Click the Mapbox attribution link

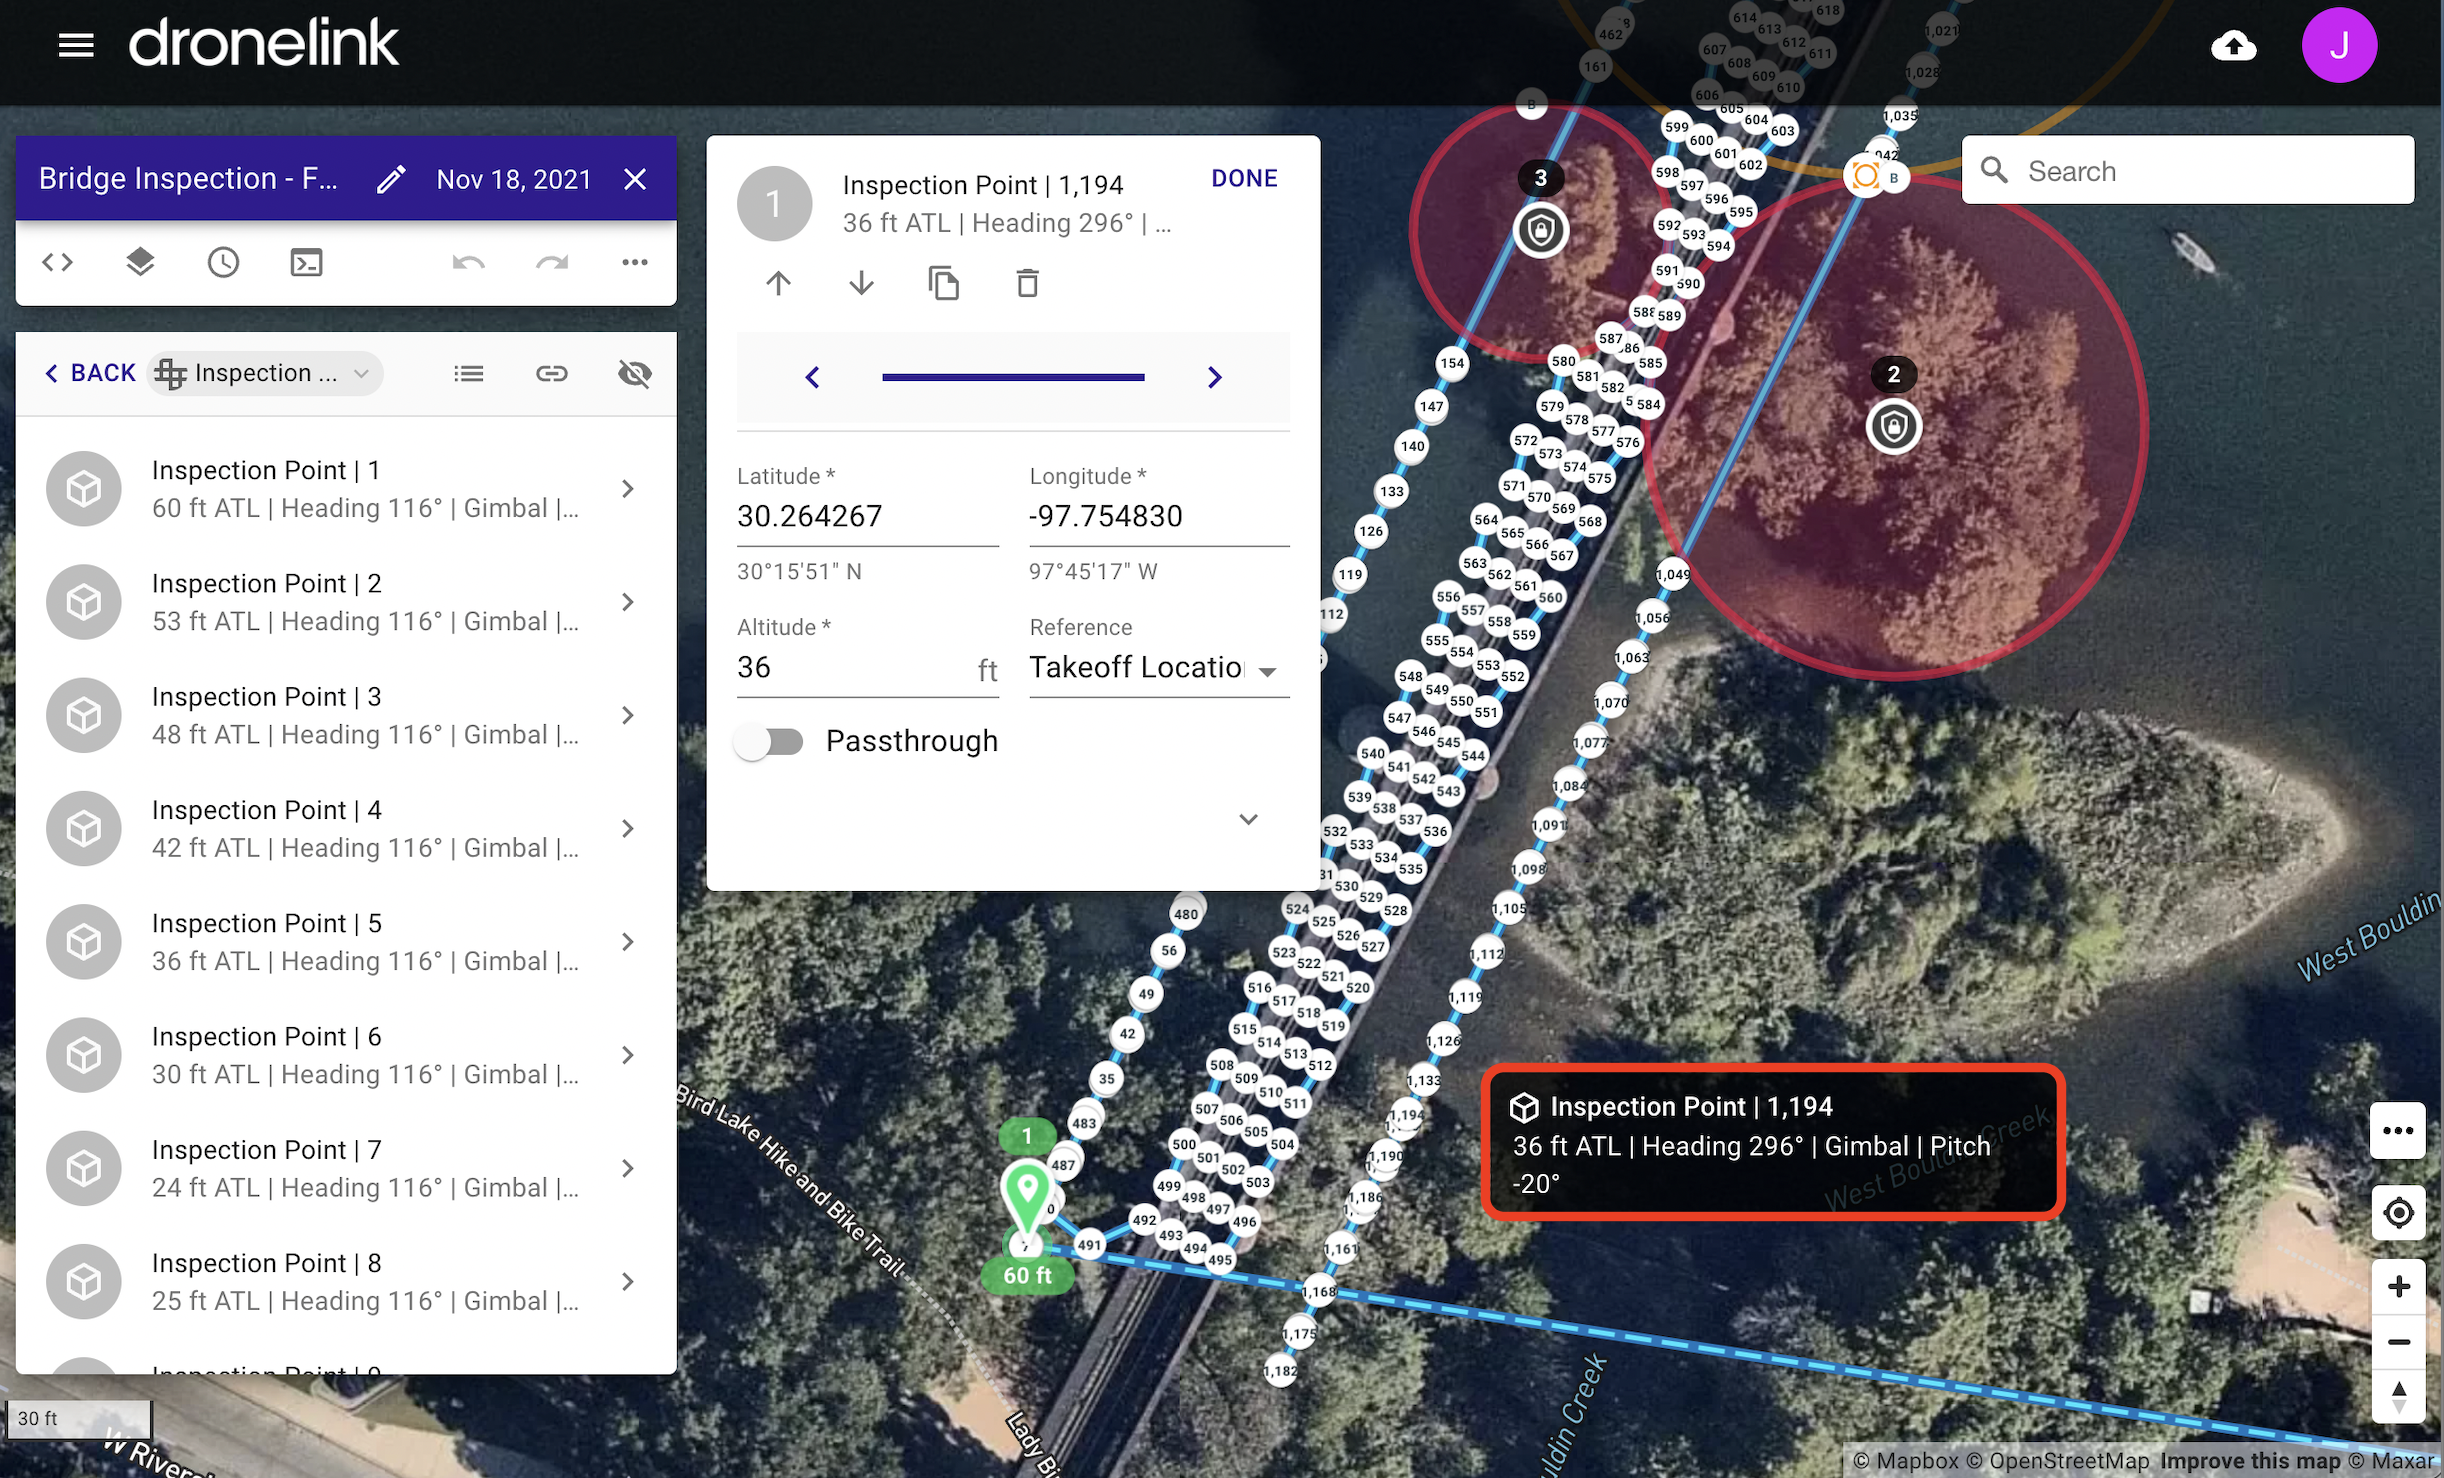1905,1461
